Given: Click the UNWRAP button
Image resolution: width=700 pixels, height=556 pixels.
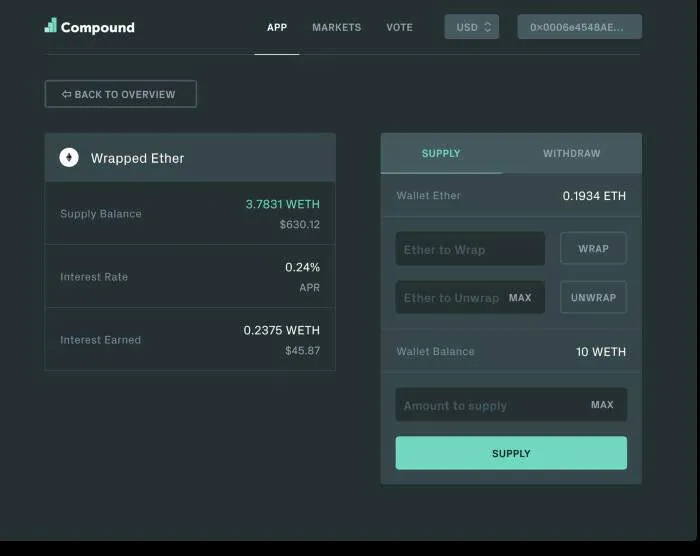Looking at the screenshot, I should pyautogui.click(x=593, y=297).
